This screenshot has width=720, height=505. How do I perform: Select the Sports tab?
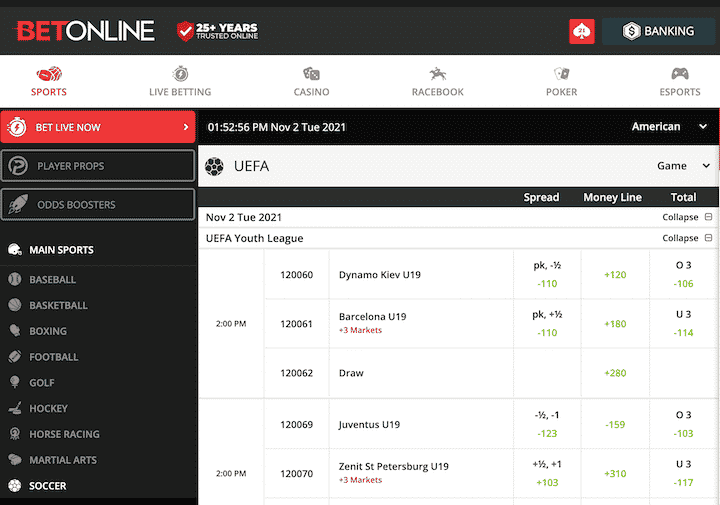(49, 82)
